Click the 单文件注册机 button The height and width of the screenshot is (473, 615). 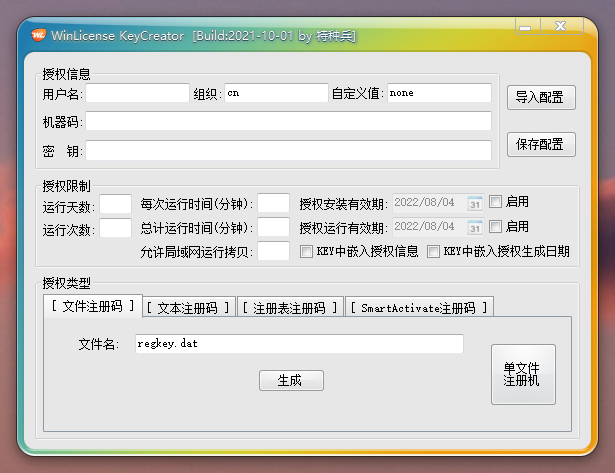[523, 374]
